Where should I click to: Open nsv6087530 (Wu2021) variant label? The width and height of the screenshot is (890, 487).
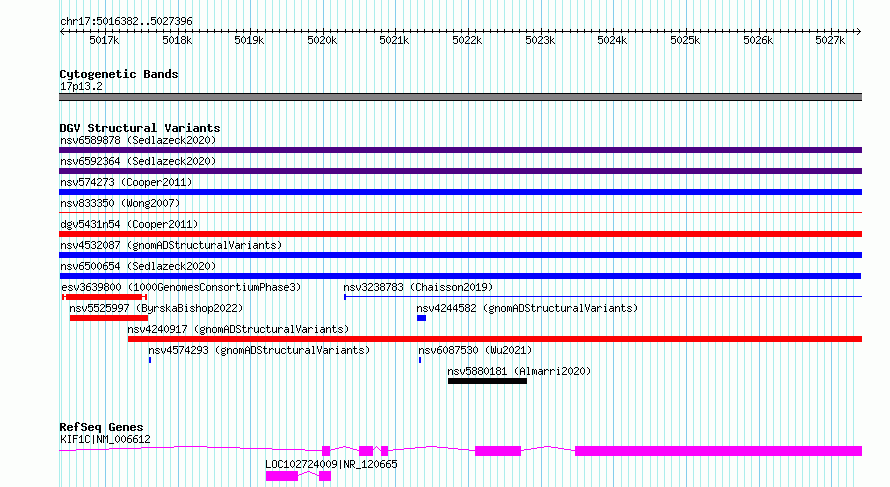tap(475, 350)
